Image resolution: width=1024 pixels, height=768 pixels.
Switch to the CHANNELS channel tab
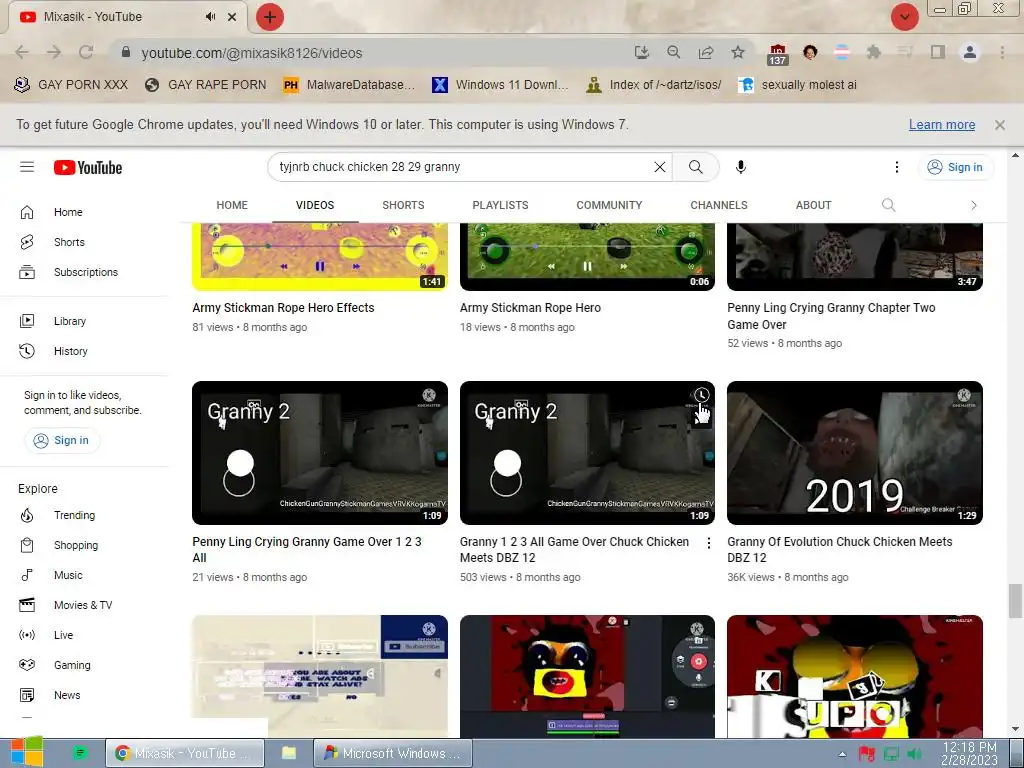[719, 205]
